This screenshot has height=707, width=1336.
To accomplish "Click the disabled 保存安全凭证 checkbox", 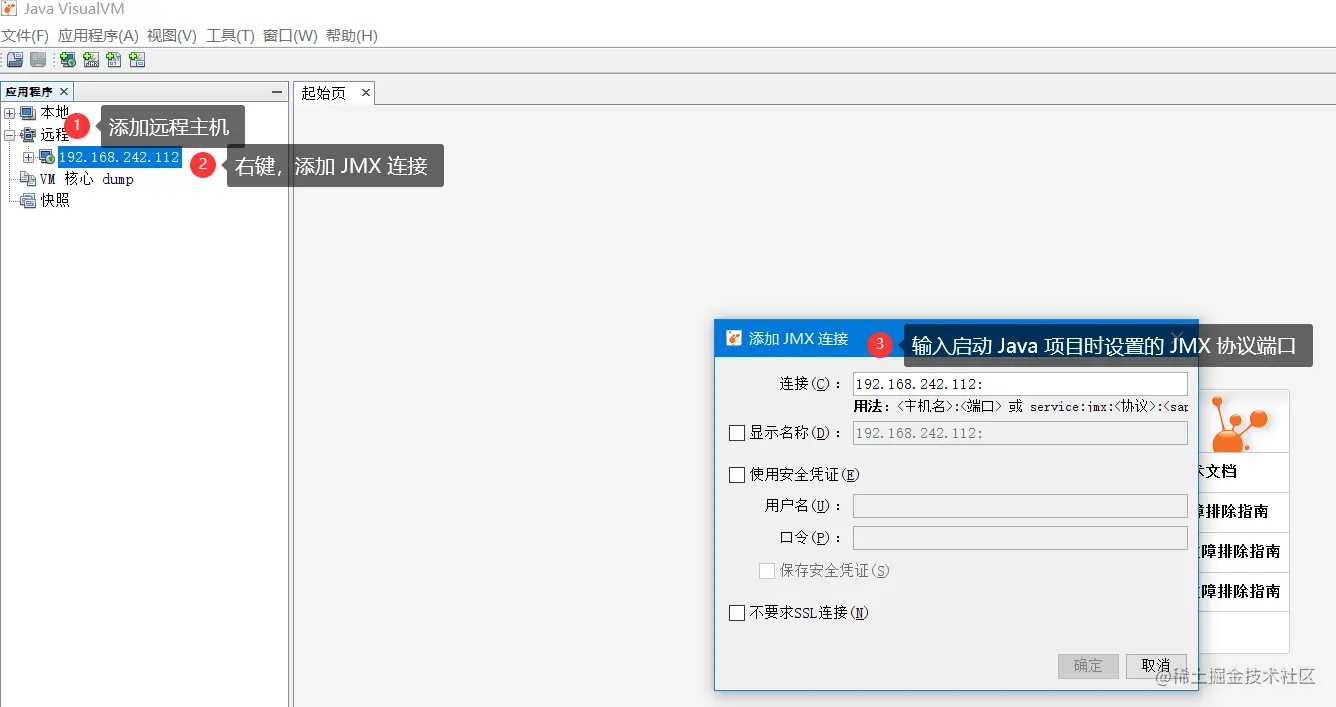I will pyautogui.click(x=767, y=571).
